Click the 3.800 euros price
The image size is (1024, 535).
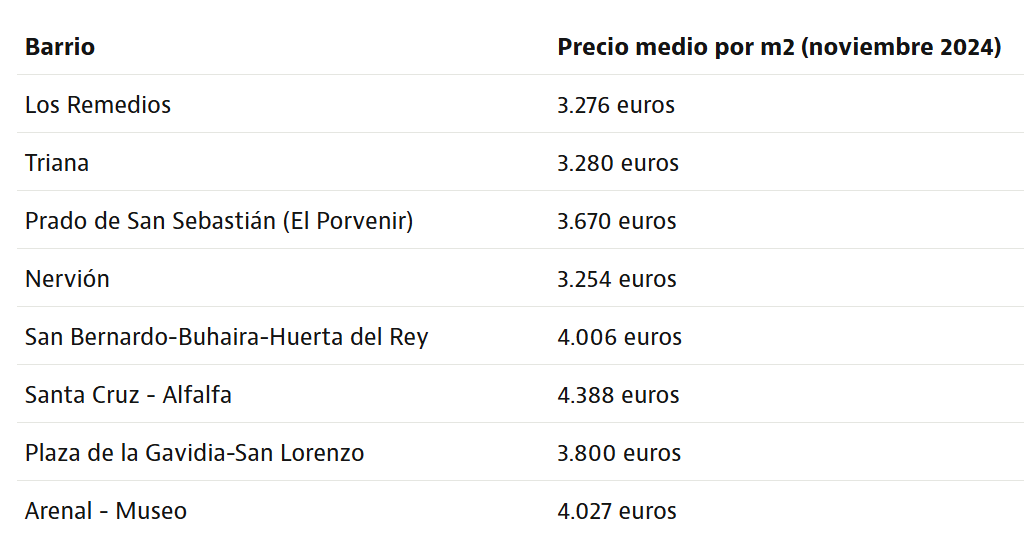coord(619,453)
